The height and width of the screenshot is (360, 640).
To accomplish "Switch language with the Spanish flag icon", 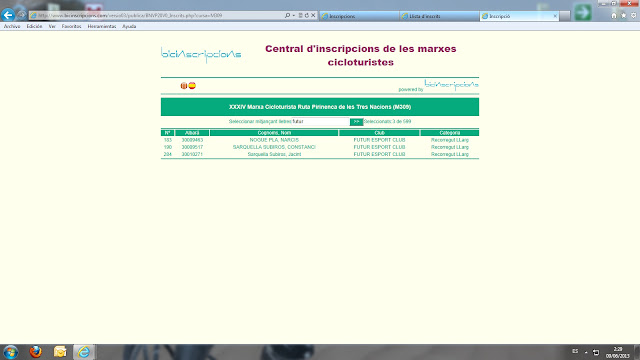I will click(x=192, y=85).
